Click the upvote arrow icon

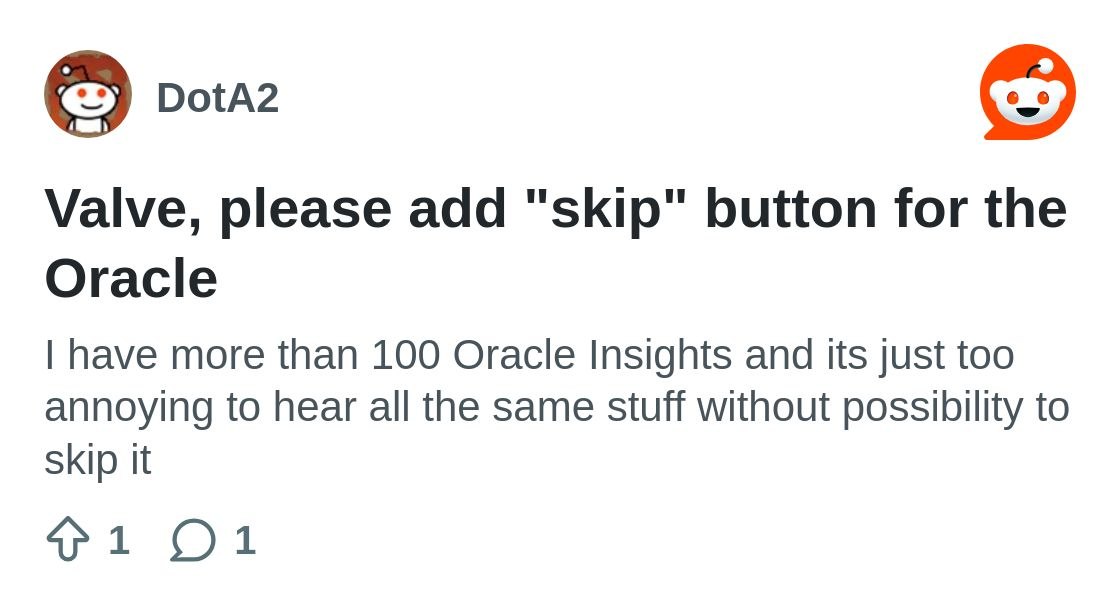[x=68, y=540]
